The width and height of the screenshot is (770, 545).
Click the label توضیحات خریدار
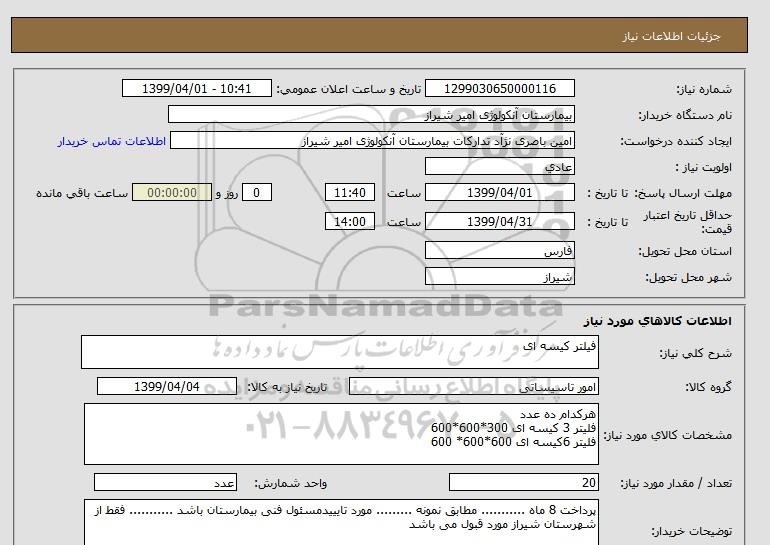[691, 531]
